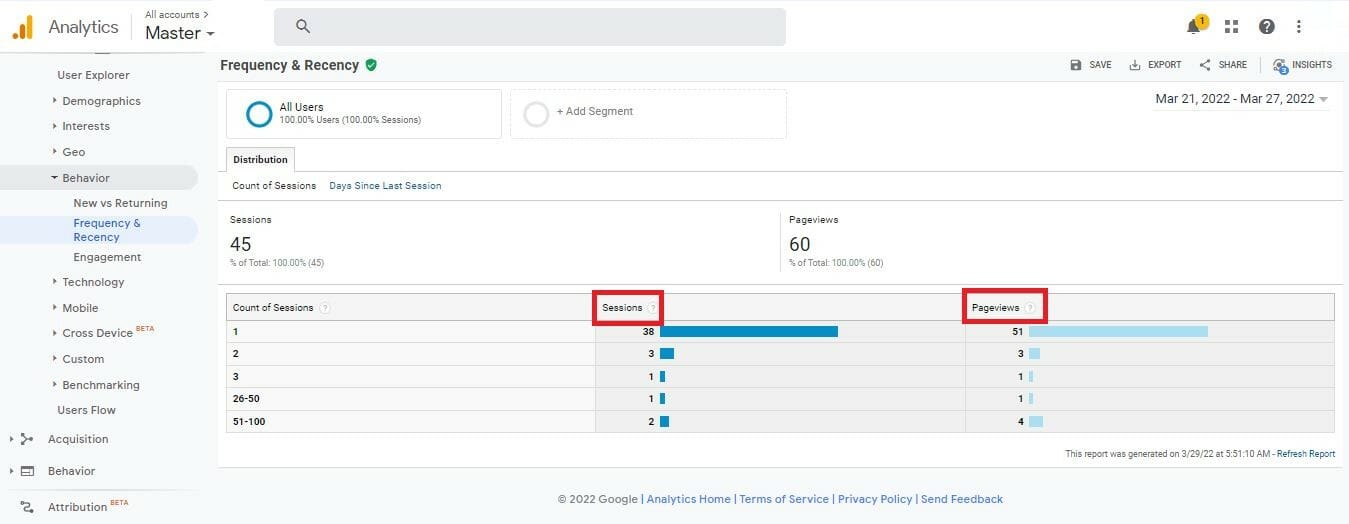Click the Share button
The width and height of the screenshot is (1349, 524).
[1223, 65]
